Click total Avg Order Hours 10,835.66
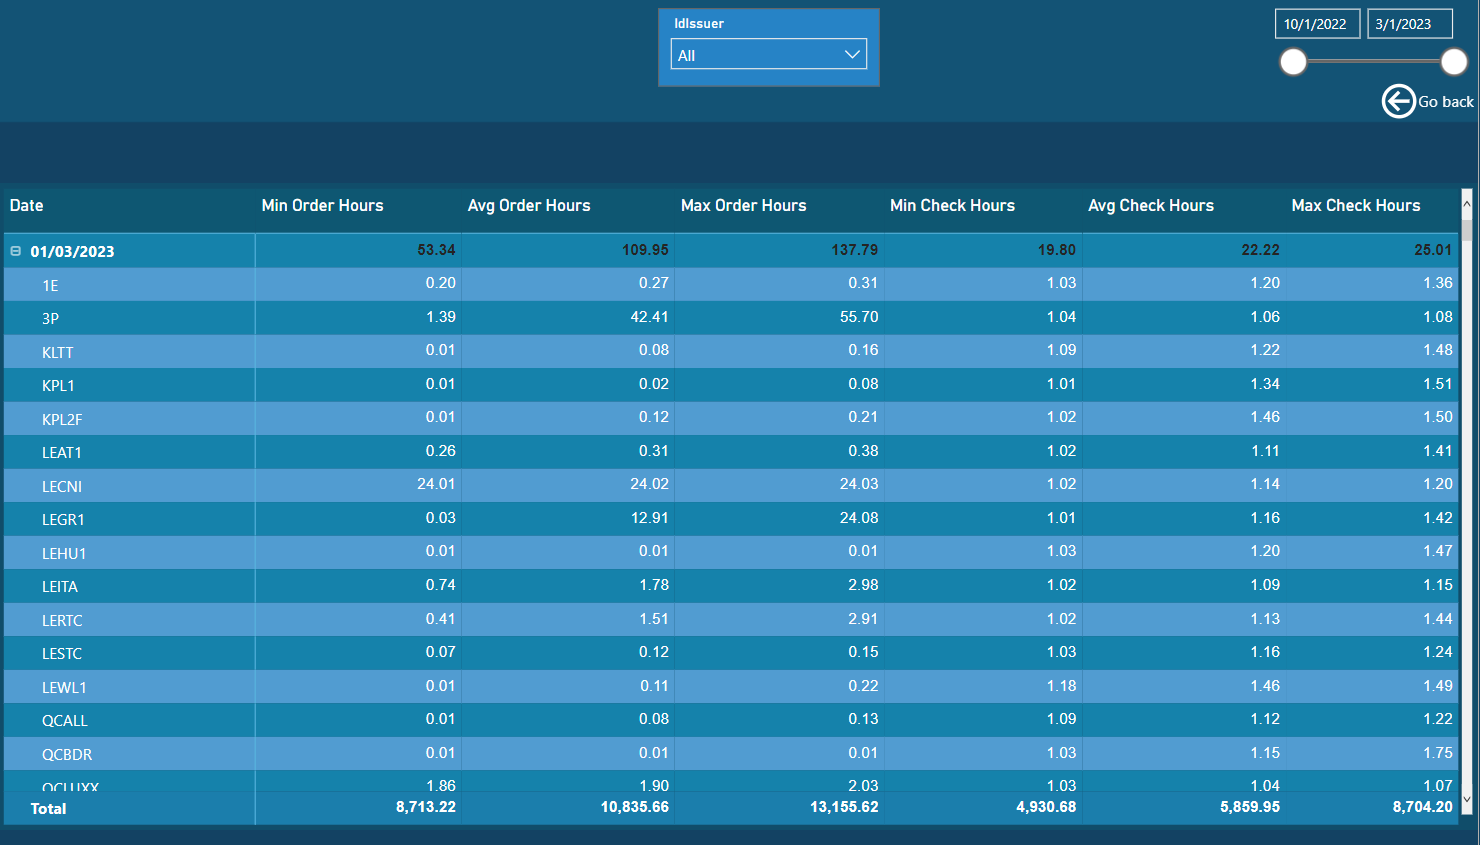The image size is (1480, 845). (635, 807)
